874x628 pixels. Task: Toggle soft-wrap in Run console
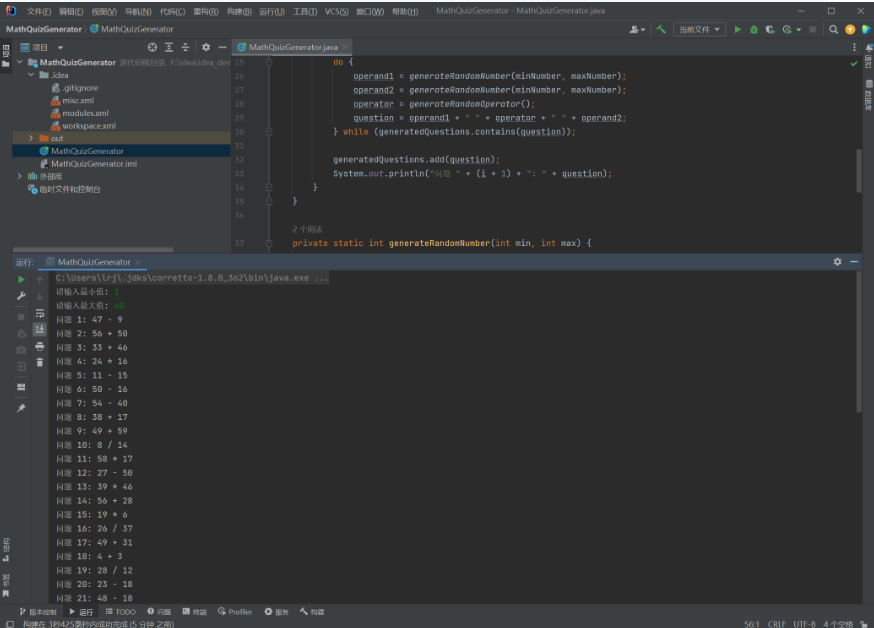coord(40,313)
